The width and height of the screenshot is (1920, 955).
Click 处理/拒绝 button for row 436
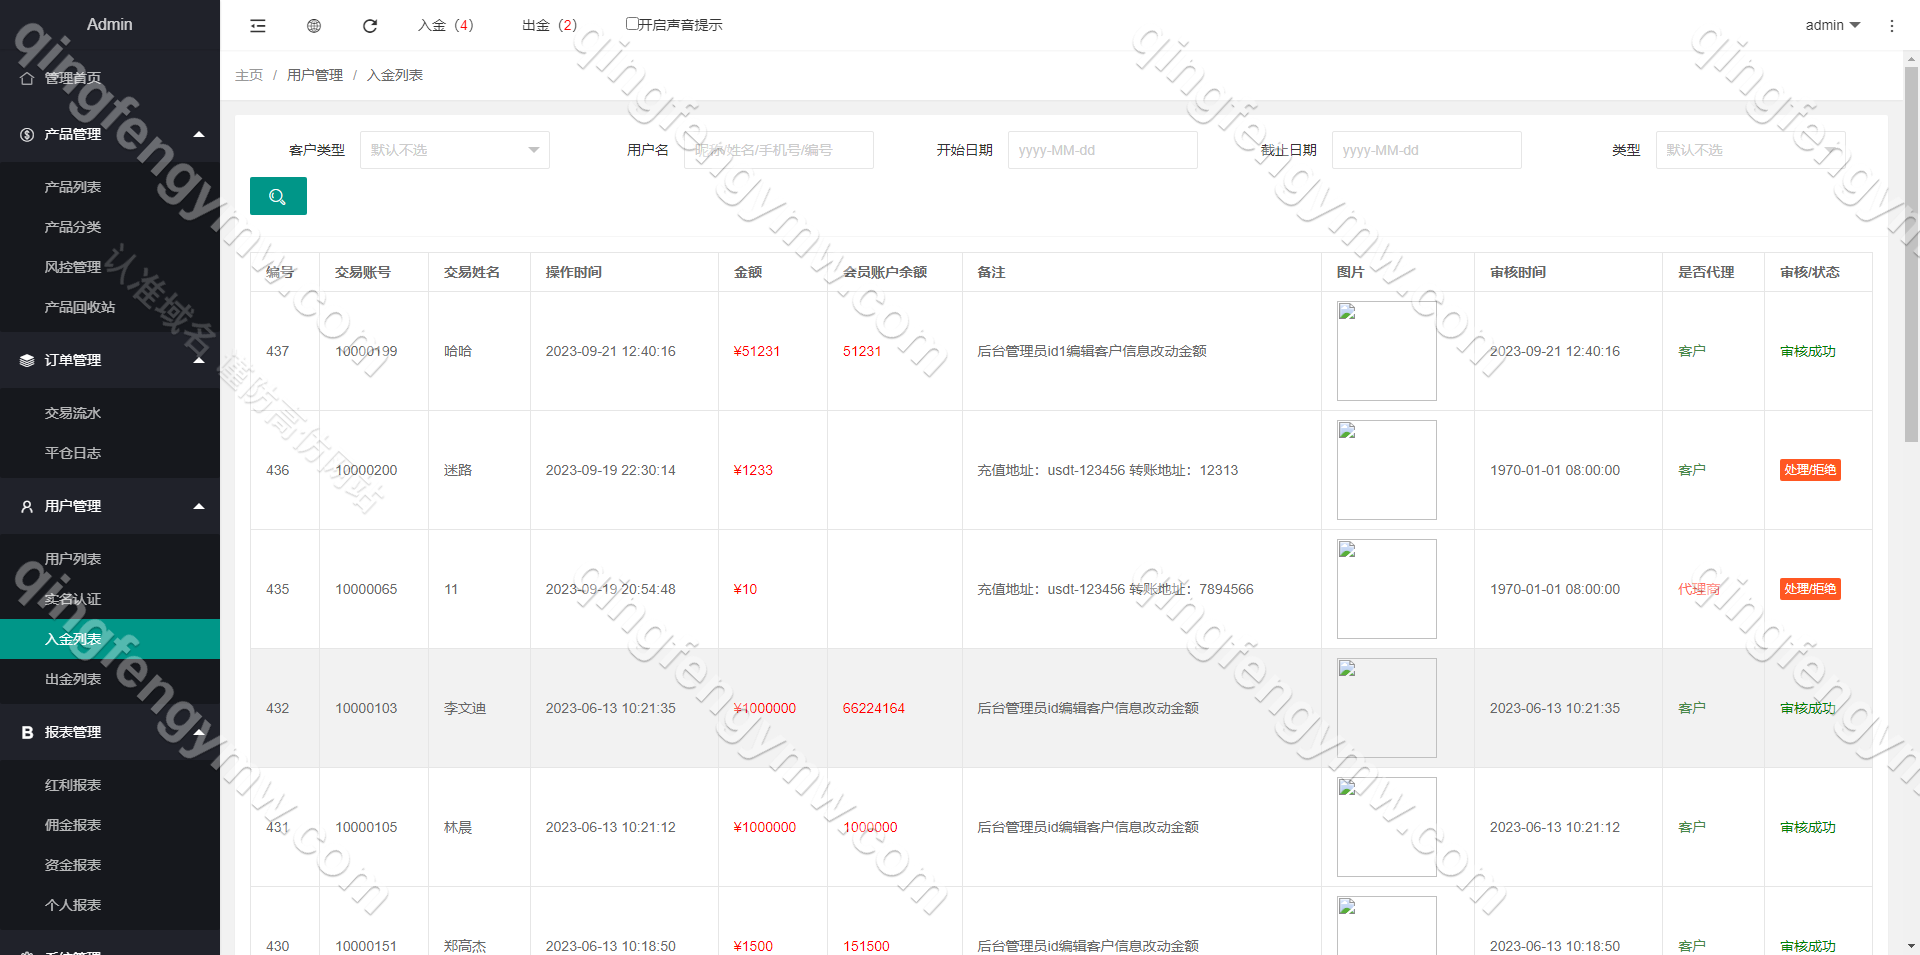(1810, 470)
